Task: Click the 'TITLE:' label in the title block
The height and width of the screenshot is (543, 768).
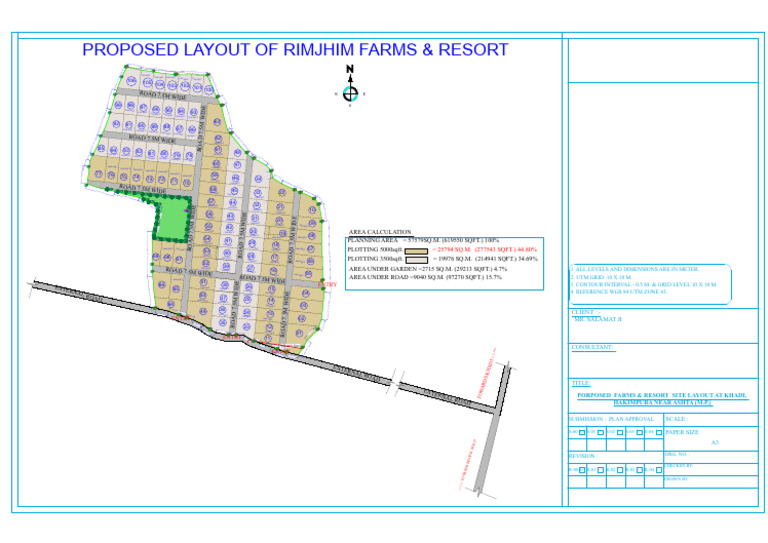Action: (581, 383)
